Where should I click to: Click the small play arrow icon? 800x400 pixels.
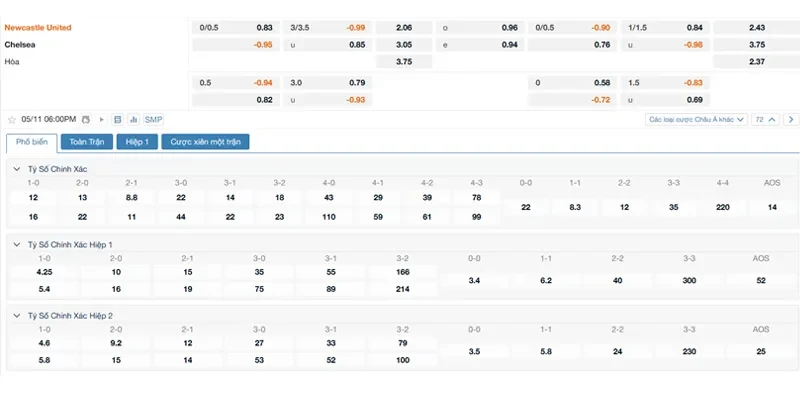click(101, 119)
